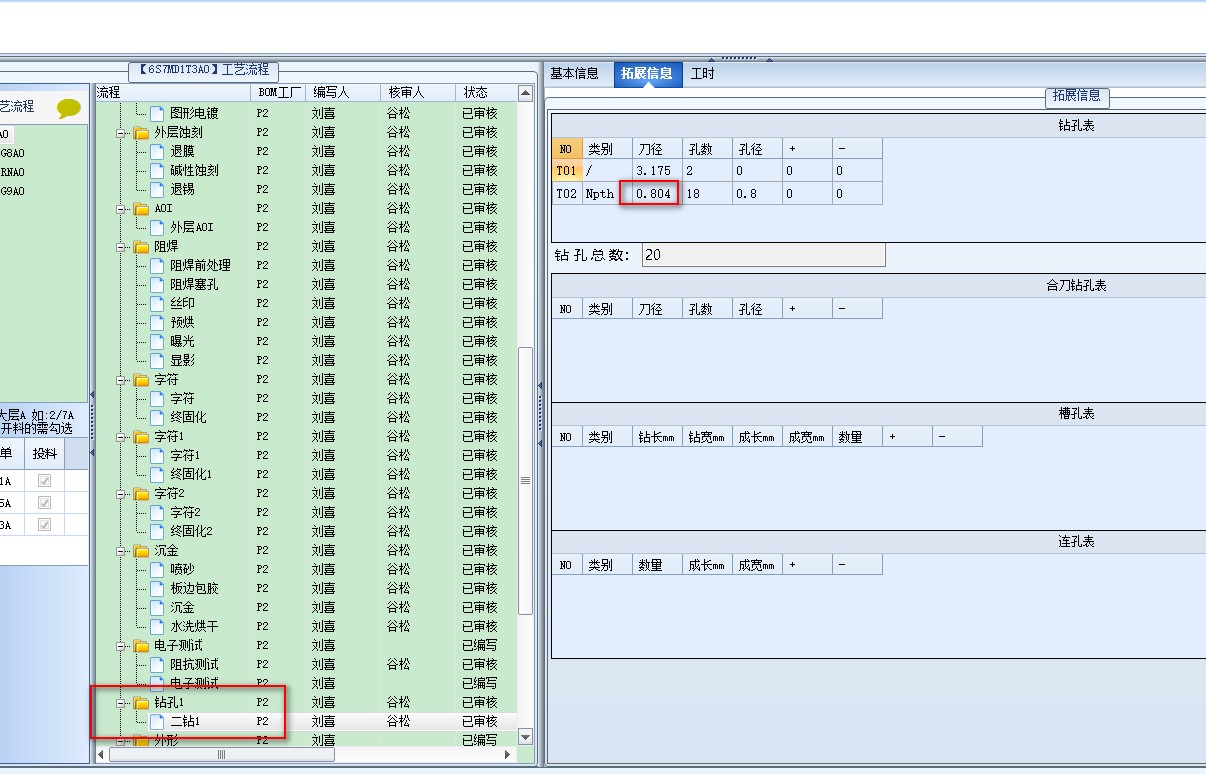Switch to the 拓展信息 tab
Screen dimensions: 1206x774
coord(647,74)
